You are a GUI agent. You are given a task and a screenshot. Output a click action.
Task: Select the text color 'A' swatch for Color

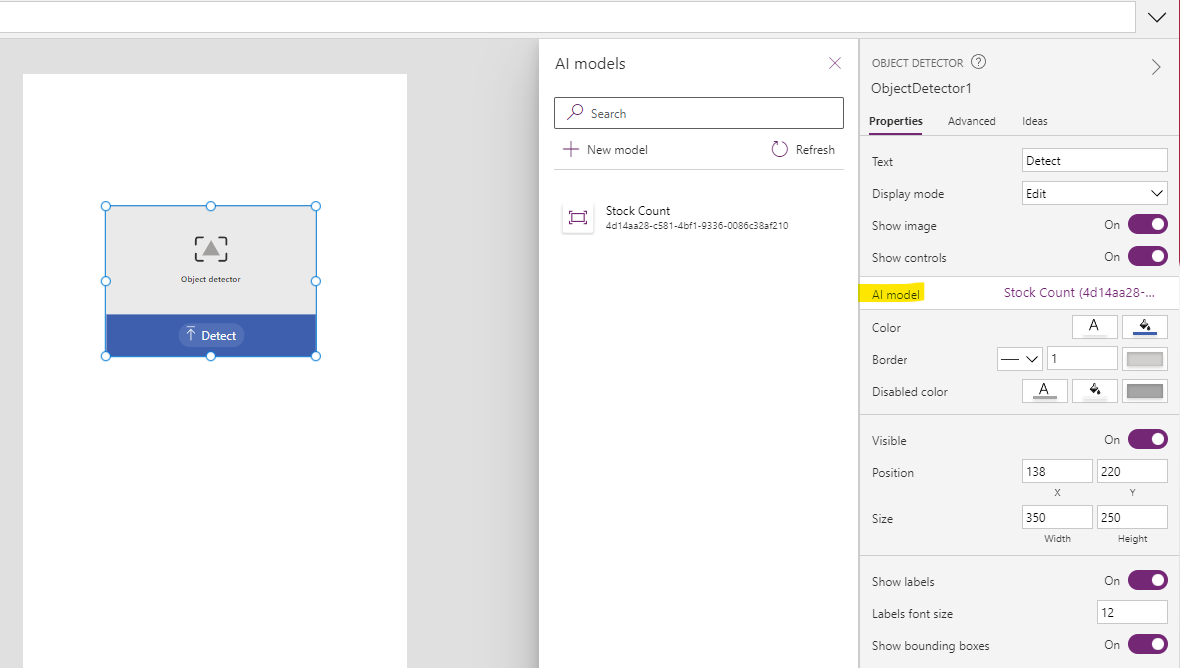click(1094, 326)
